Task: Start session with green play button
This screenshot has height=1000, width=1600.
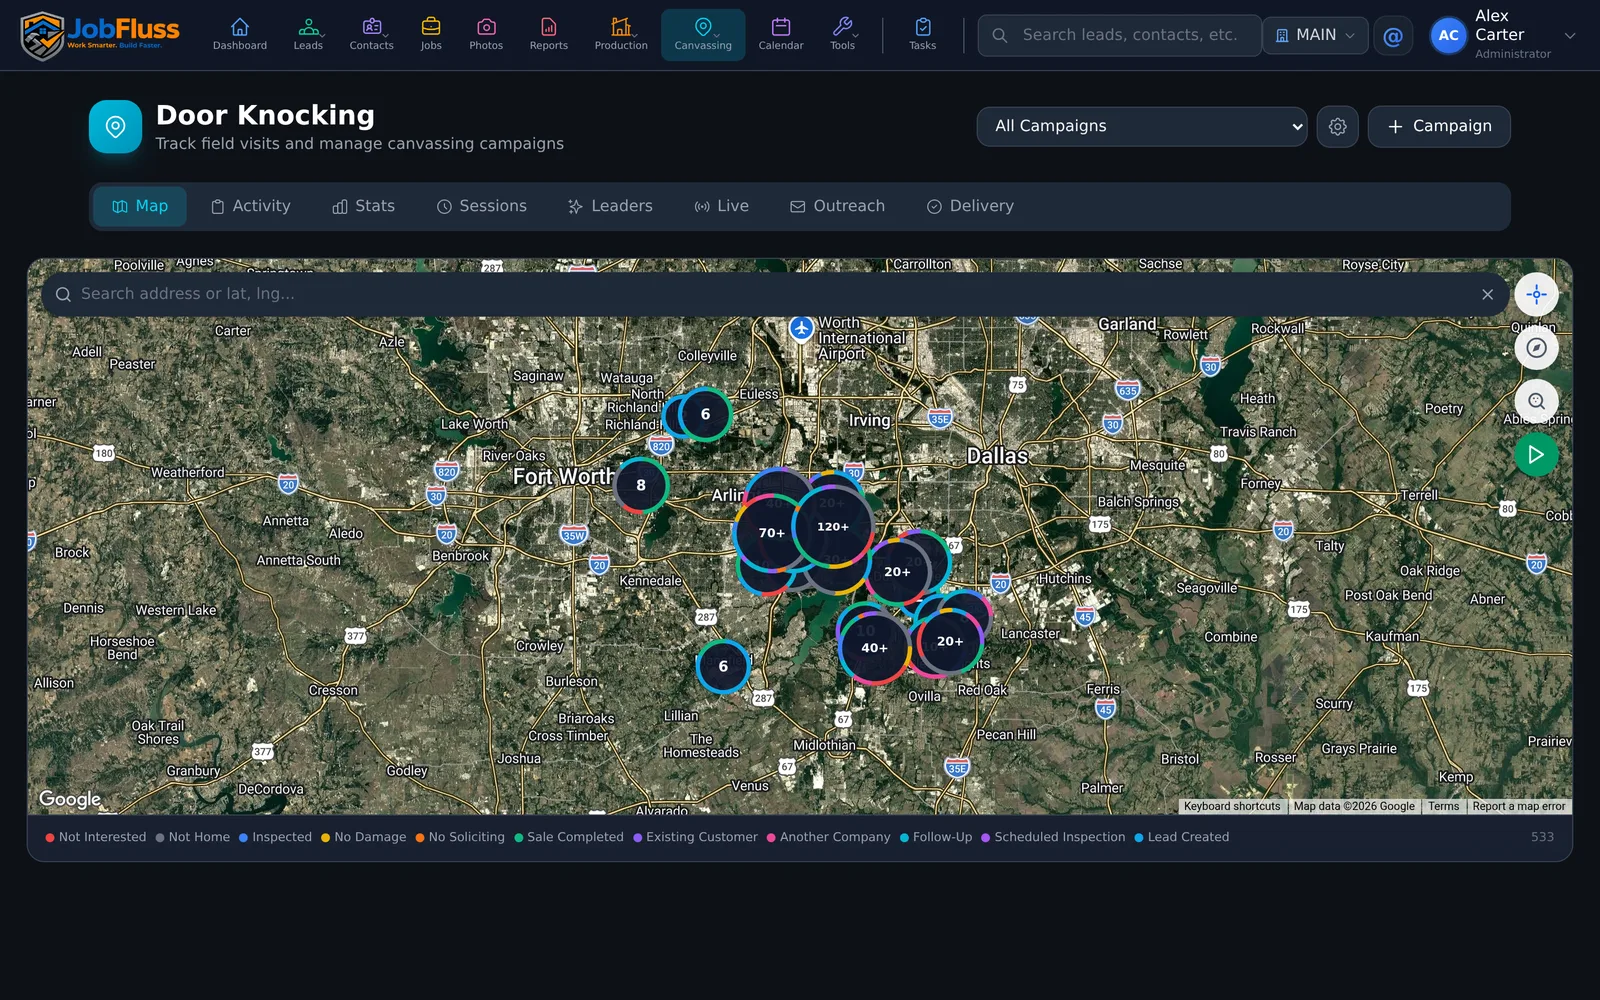Action: click(1536, 455)
